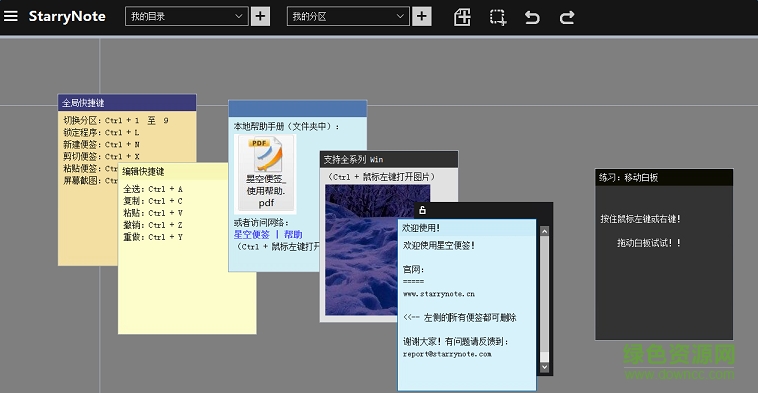Image resolution: width=758 pixels, height=393 pixels.
Task: Select the 练习：移动白板 note title
Action: (x=628, y=177)
